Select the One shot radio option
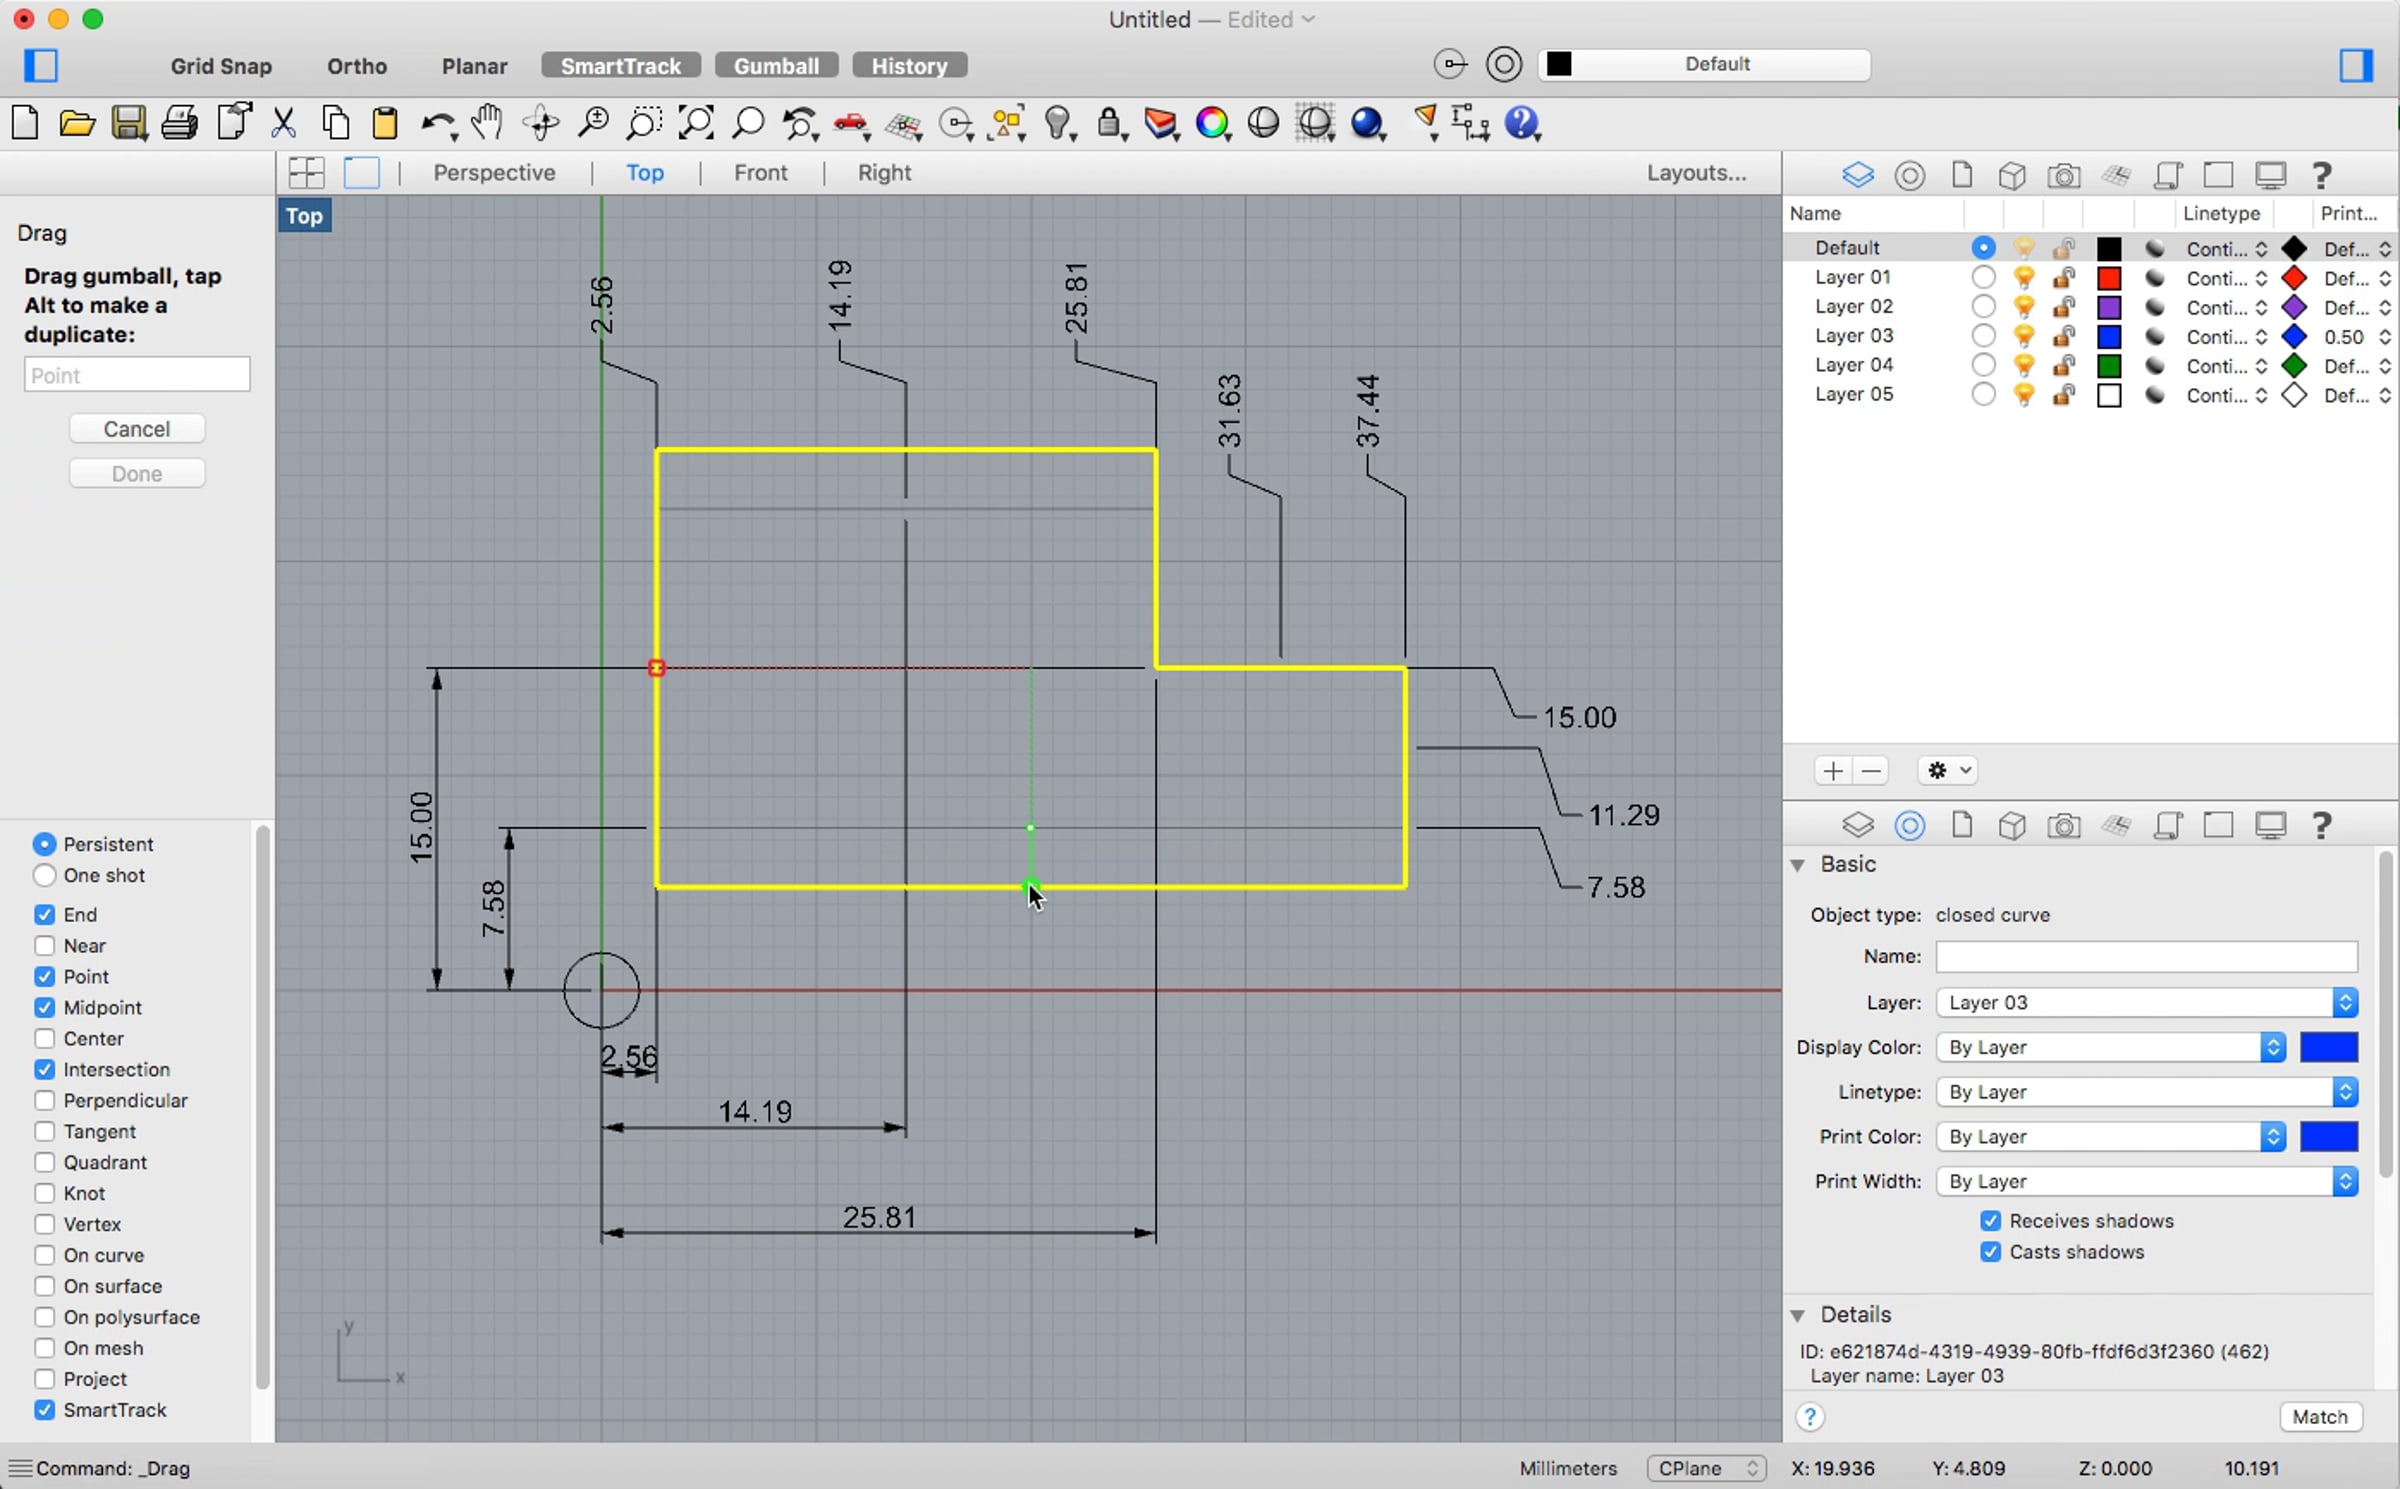Viewport: 2400px width, 1489px height. click(44, 876)
